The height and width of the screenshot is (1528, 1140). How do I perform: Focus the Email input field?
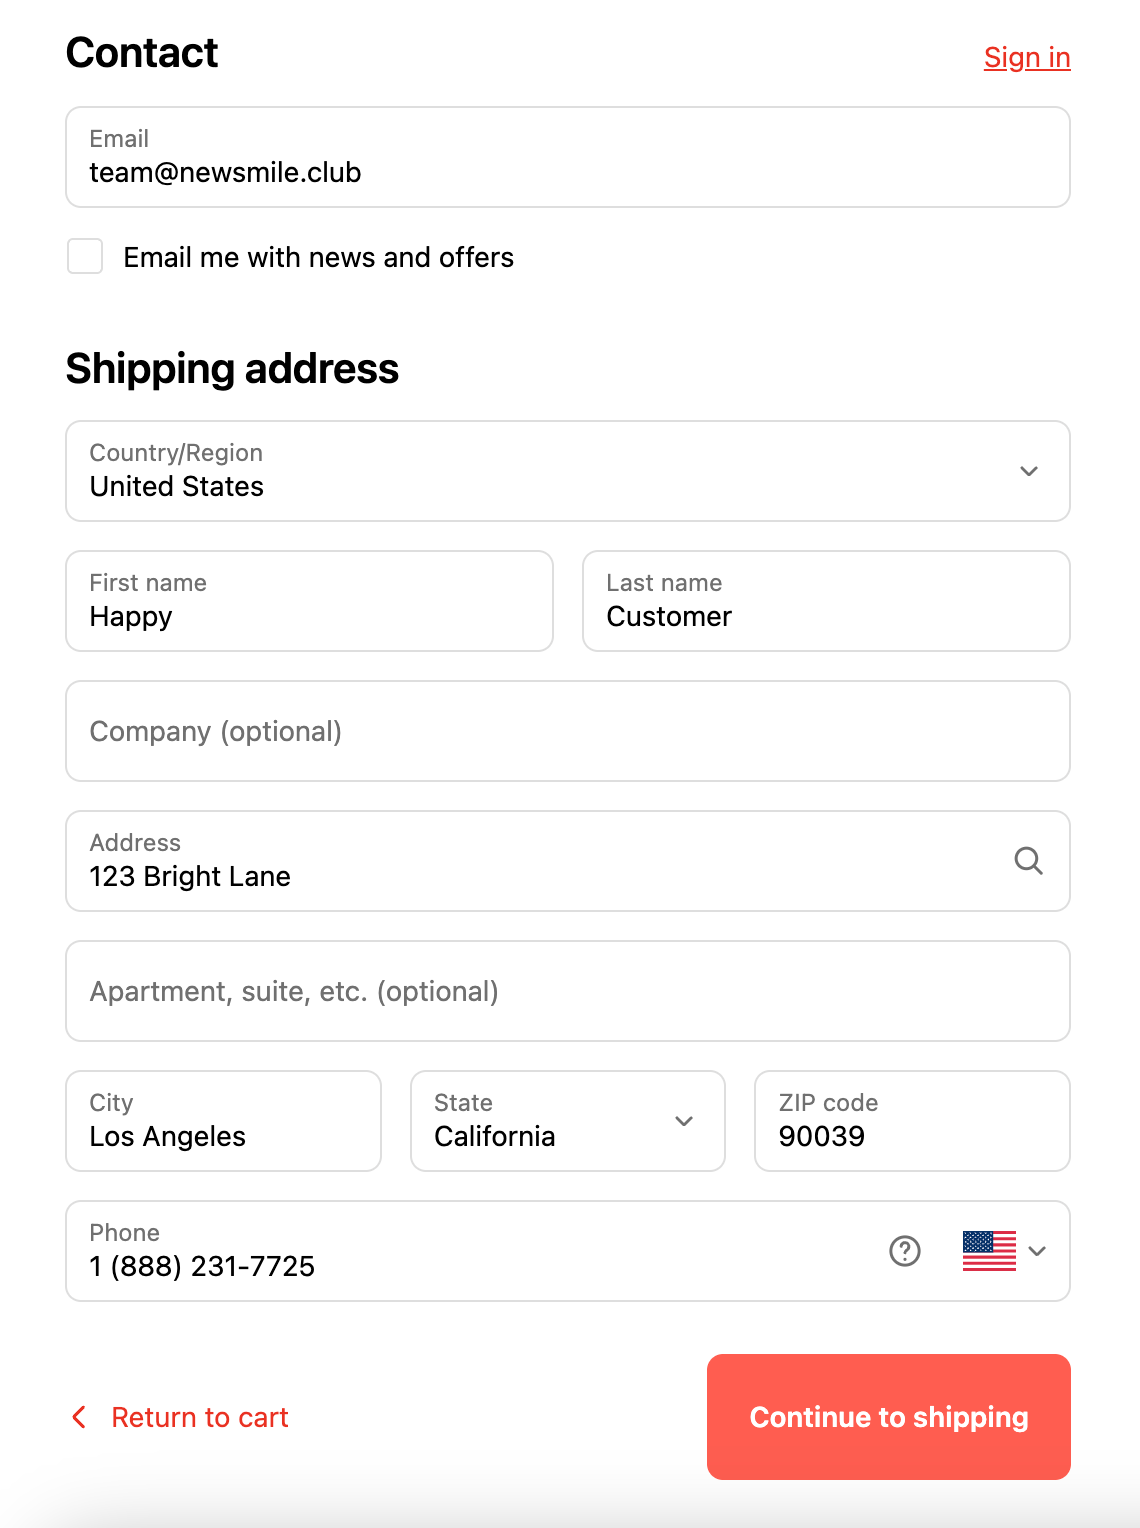coord(567,158)
